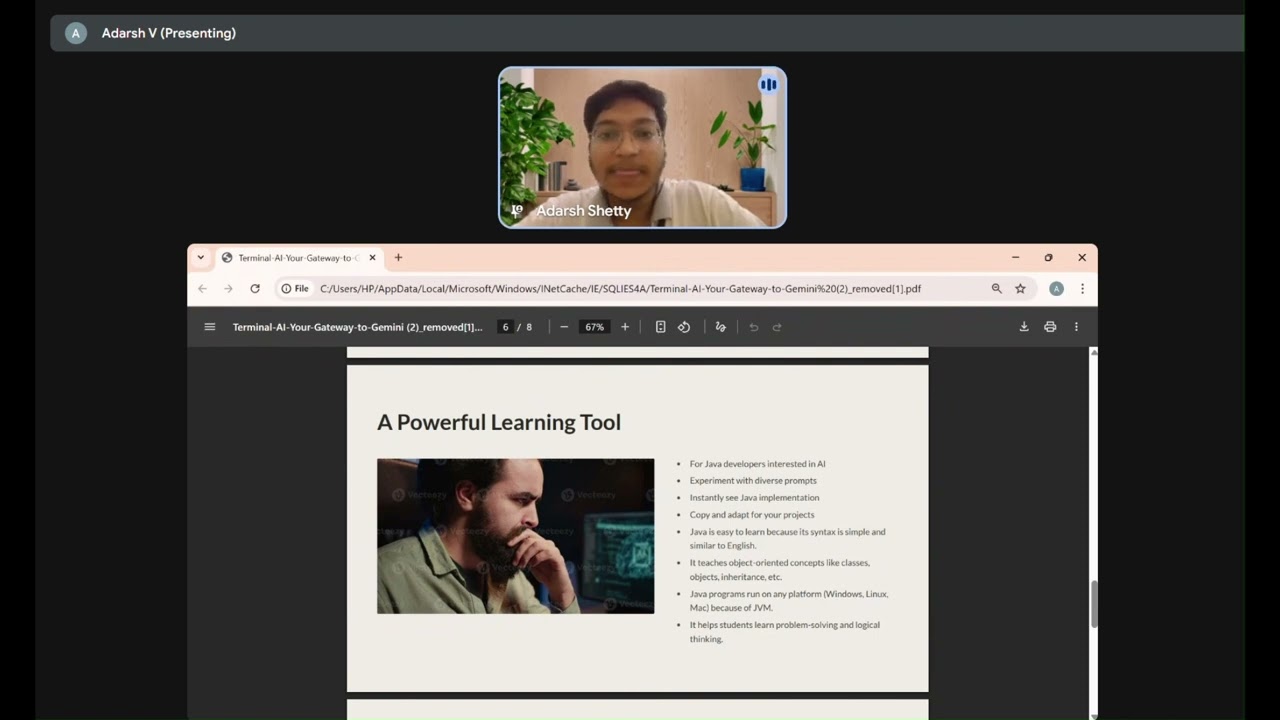
Task: Download the PDF file
Action: click(x=1024, y=327)
